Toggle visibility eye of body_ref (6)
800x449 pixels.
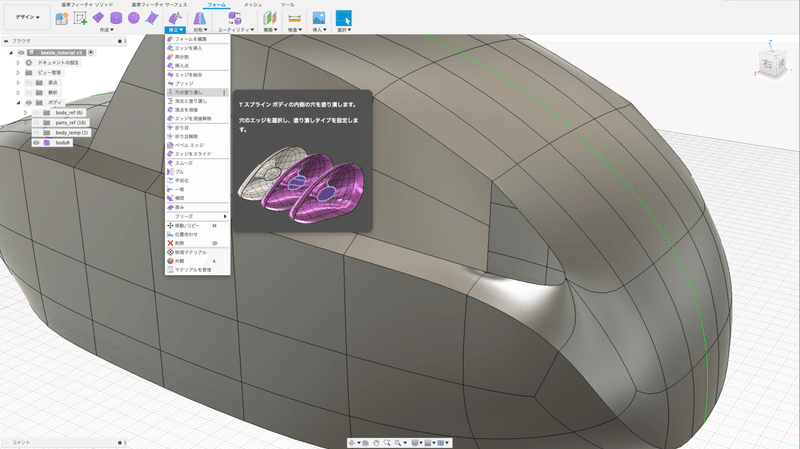pyautogui.click(x=36, y=113)
